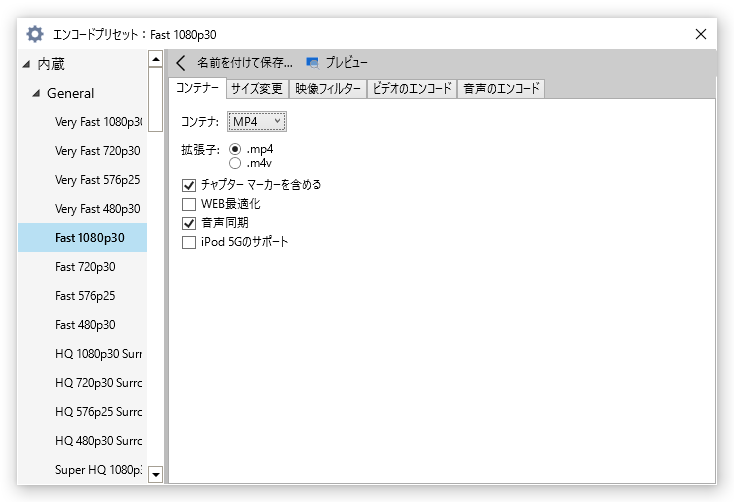Viewport: 734px width, 502px height.
Task: Select the HQ 480p30 Surround preset
Action: [82, 441]
